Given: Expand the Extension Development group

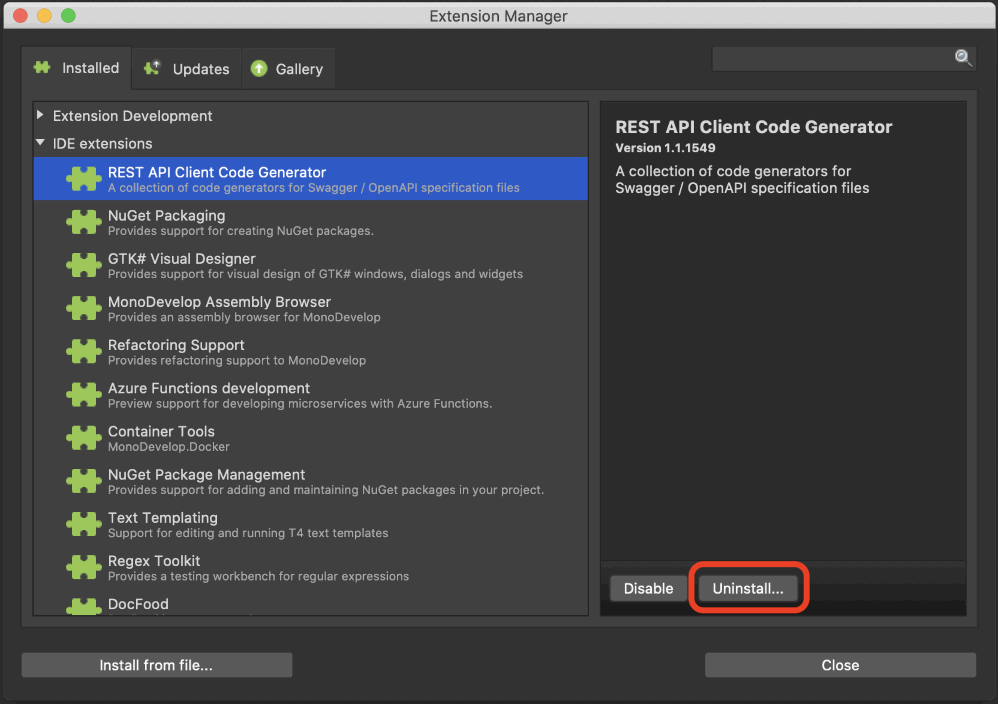Looking at the screenshot, I should click(x=40, y=115).
